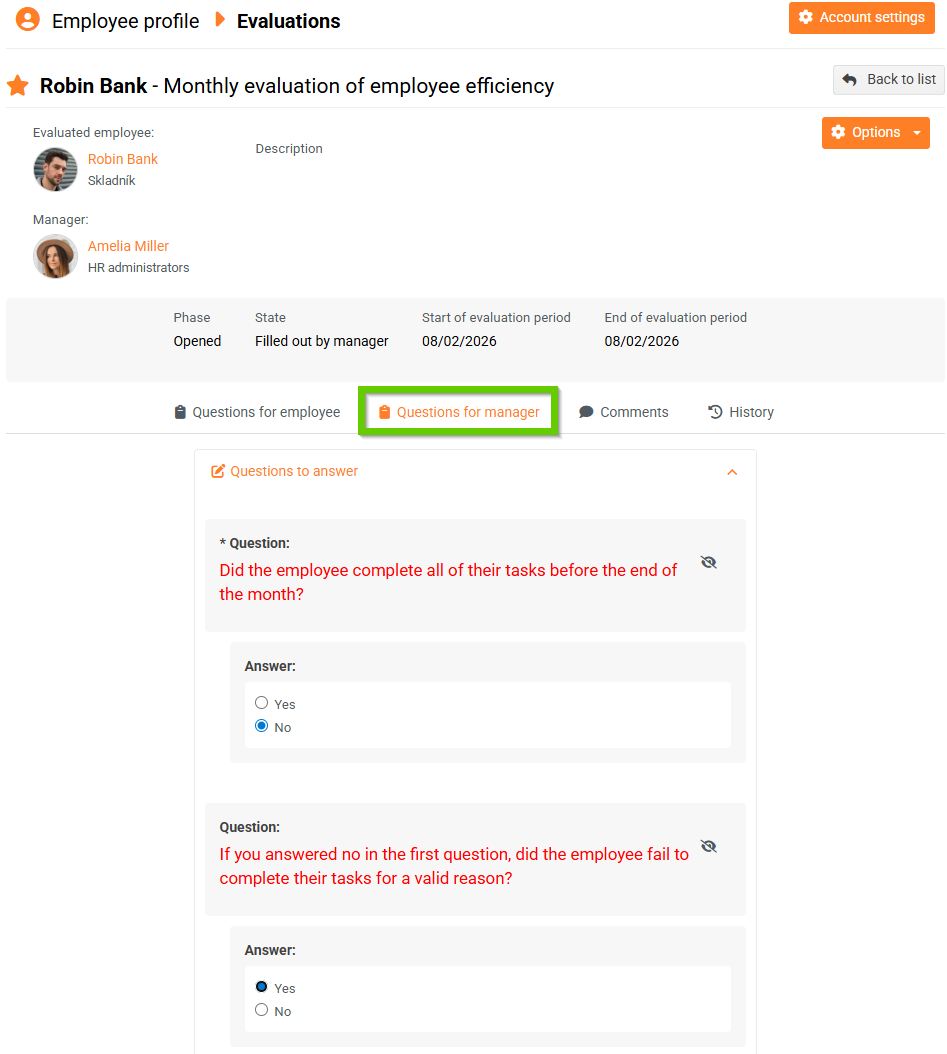Image resolution: width=947 pixels, height=1054 pixels.
Task: Select Yes for tasks completed question
Action: 262,703
